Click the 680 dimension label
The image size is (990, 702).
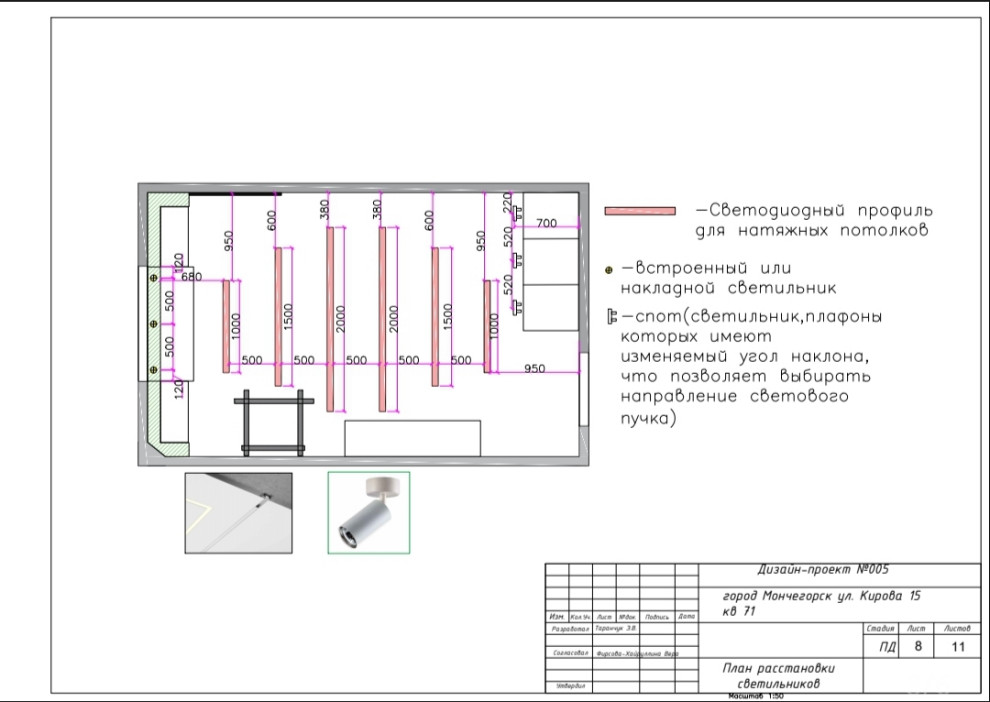190,277
